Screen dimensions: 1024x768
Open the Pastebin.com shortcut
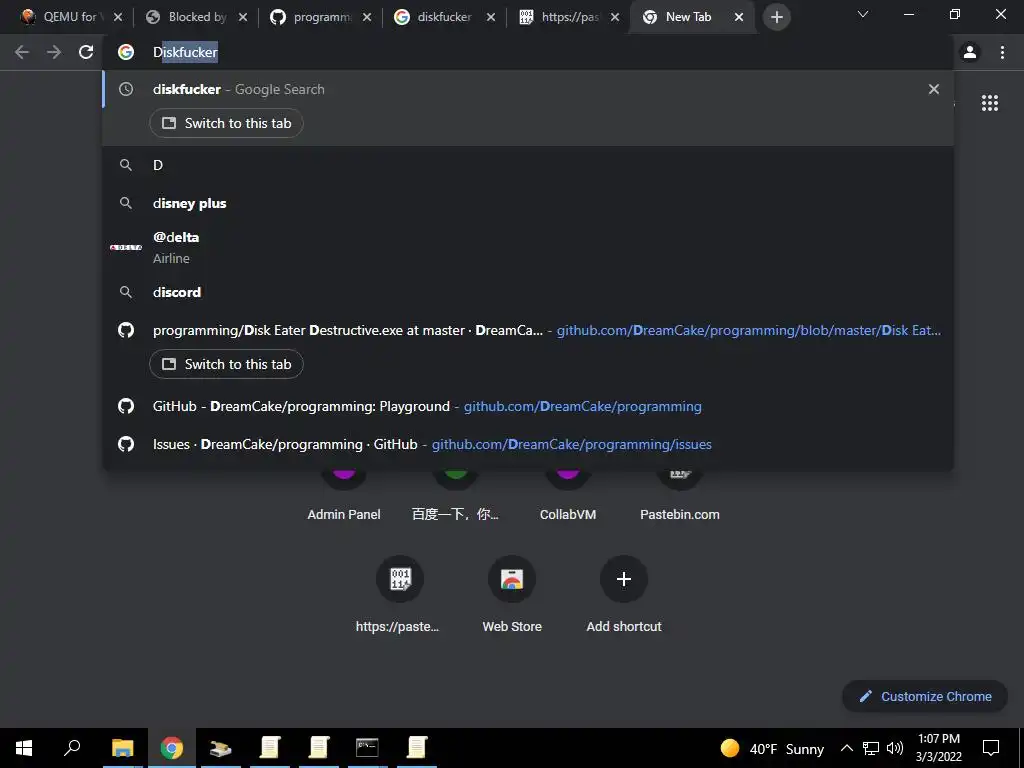(x=680, y=496)
